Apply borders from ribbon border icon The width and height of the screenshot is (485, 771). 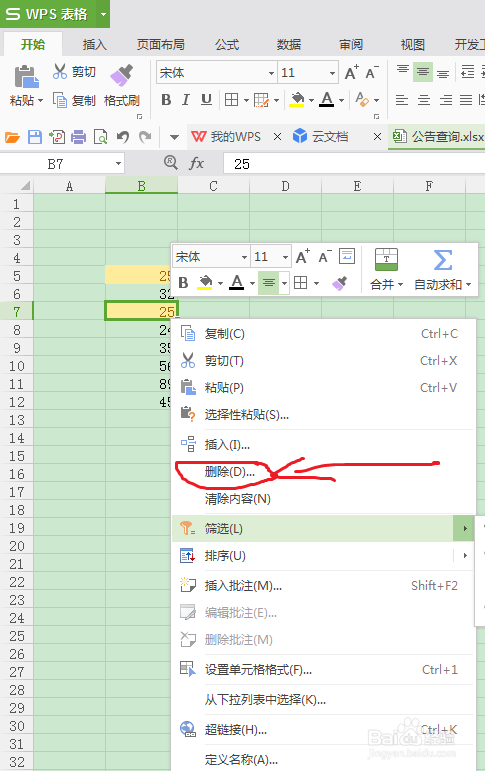click(x=231, y=100)
